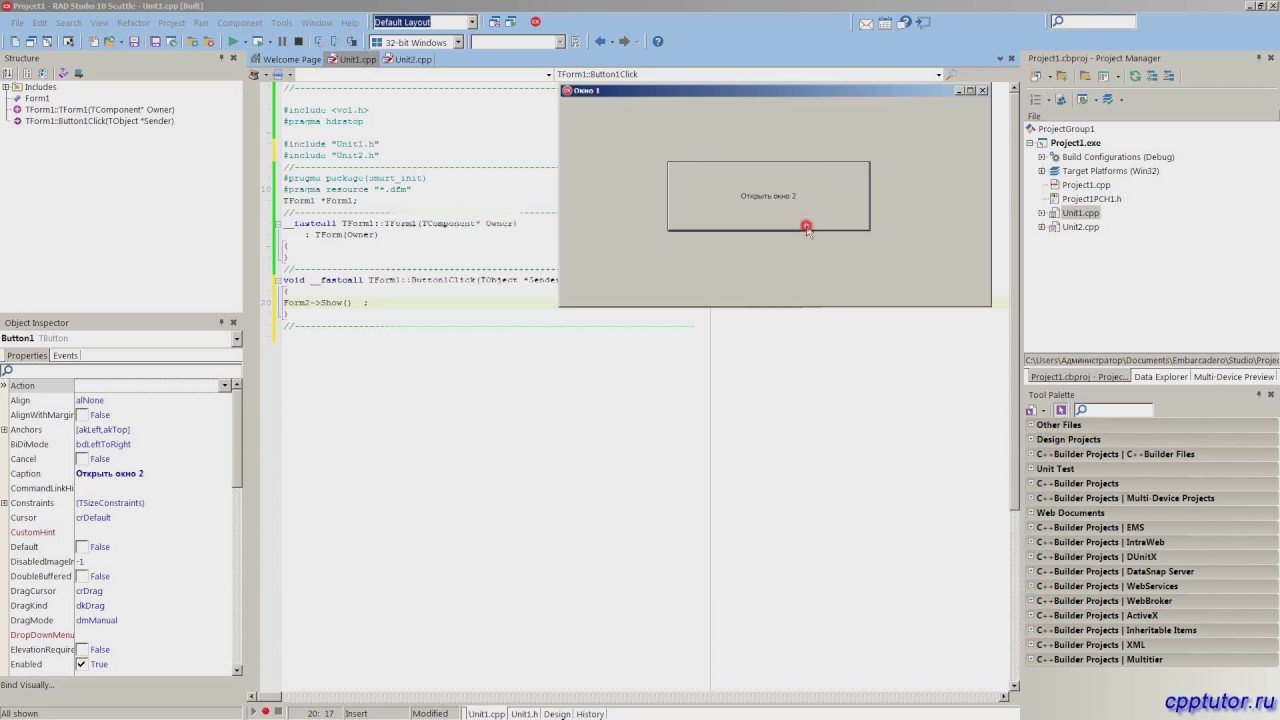Click the Expand all icon in Project Manager toolbar

[x=1151, y=76]
